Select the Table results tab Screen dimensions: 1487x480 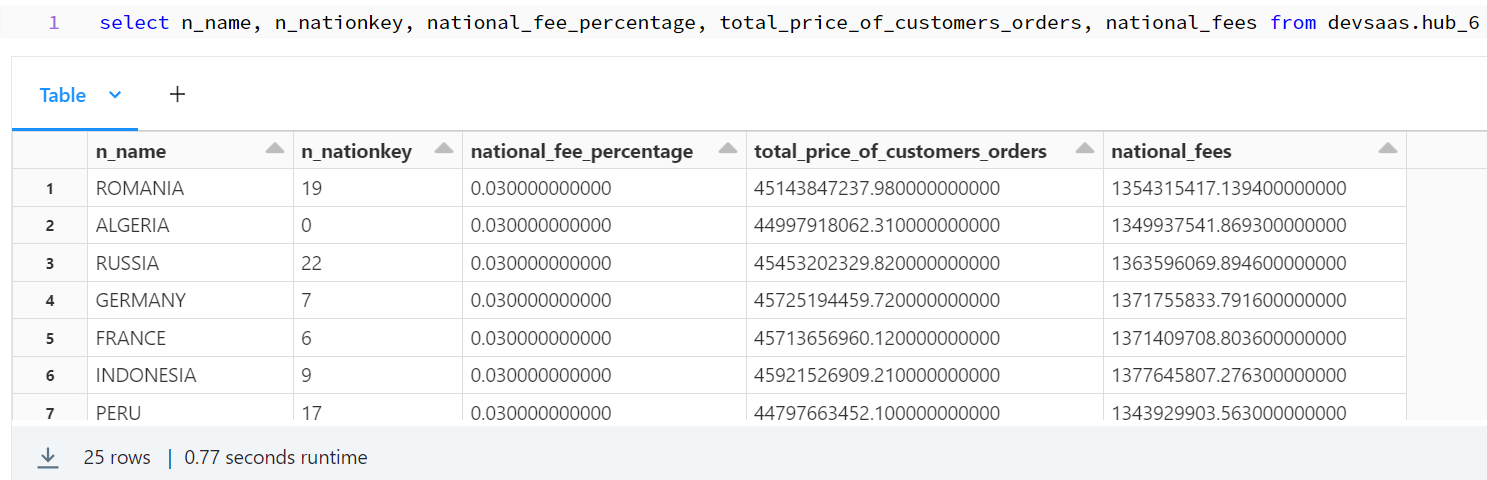pyautogui.click(x=63, y=95)
